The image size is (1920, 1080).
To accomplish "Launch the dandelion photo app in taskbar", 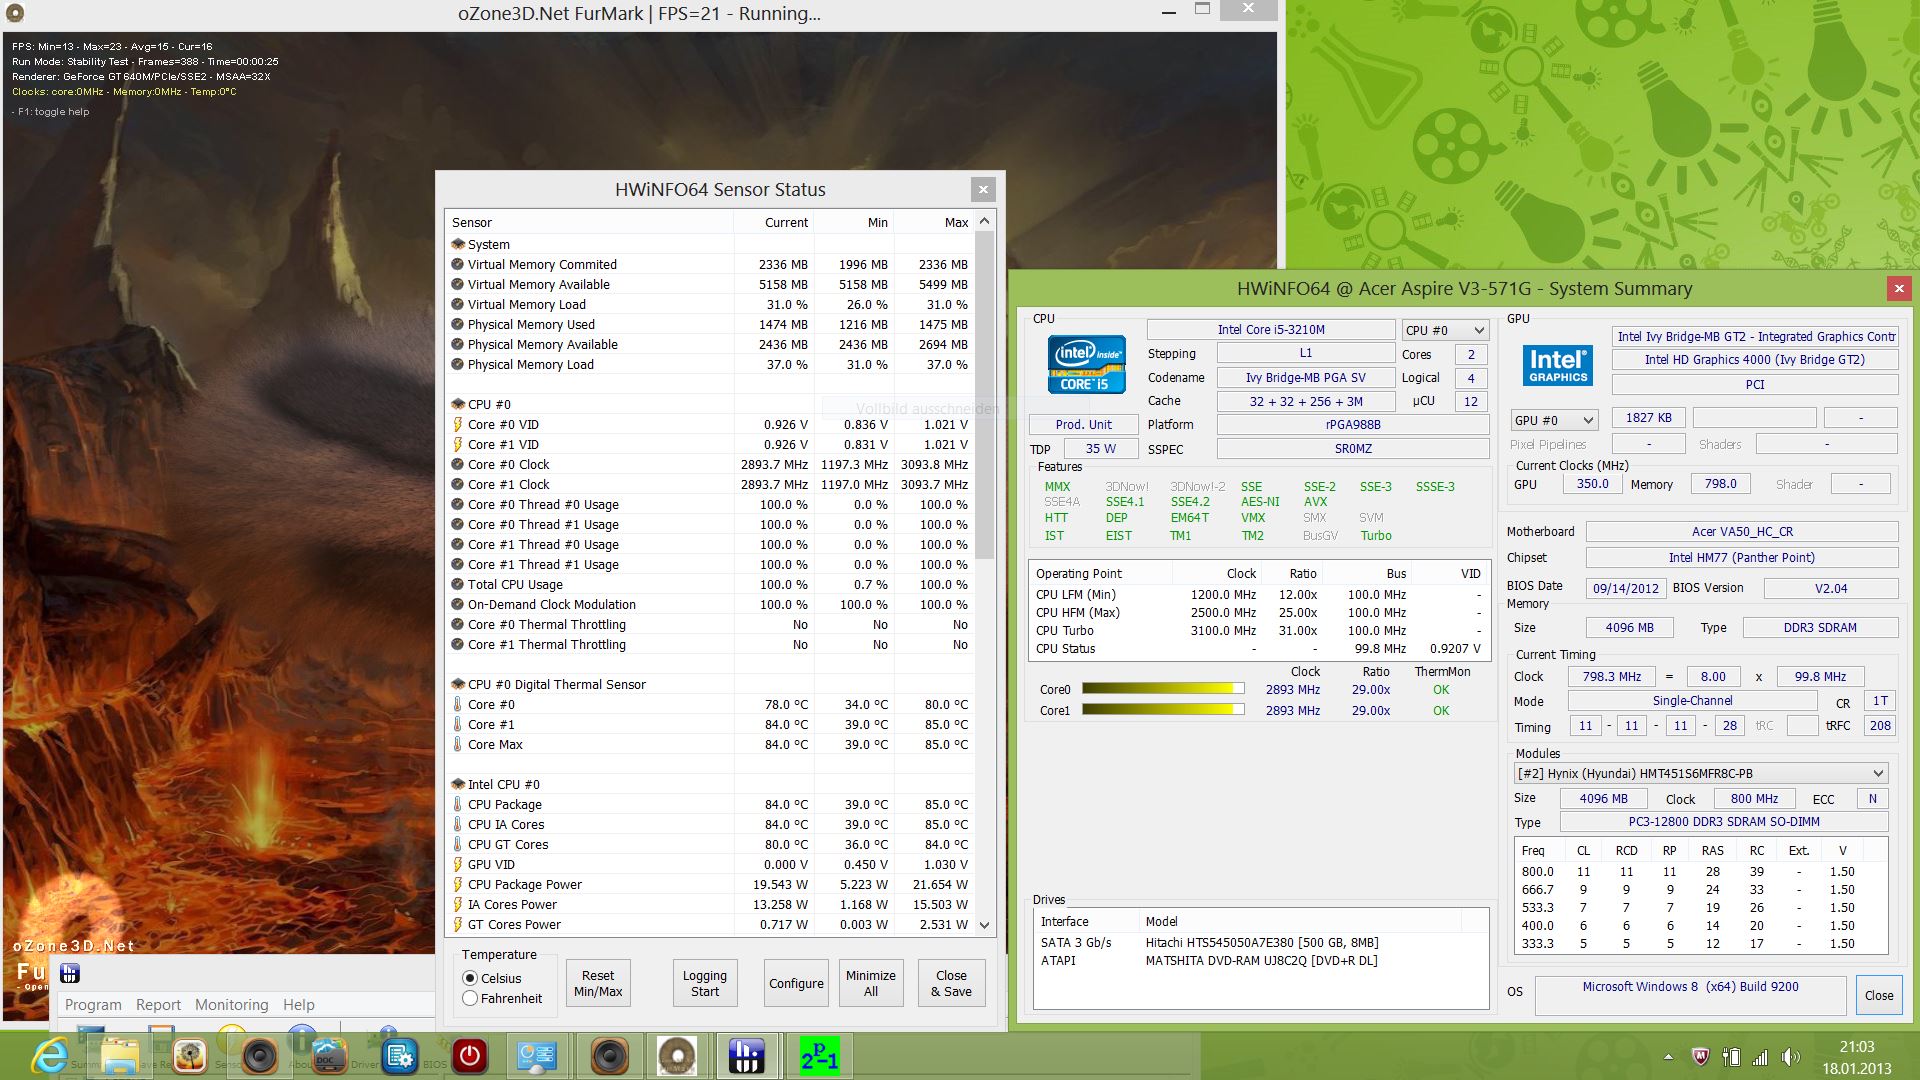I will [x=189, y=1056].
